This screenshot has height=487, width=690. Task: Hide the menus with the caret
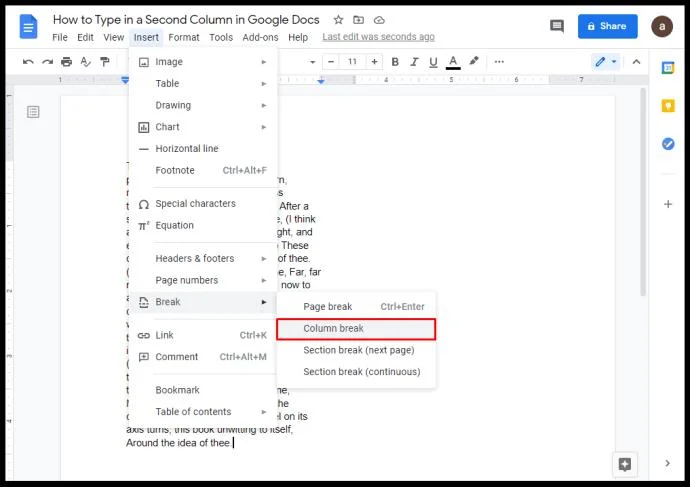(636, 62)
